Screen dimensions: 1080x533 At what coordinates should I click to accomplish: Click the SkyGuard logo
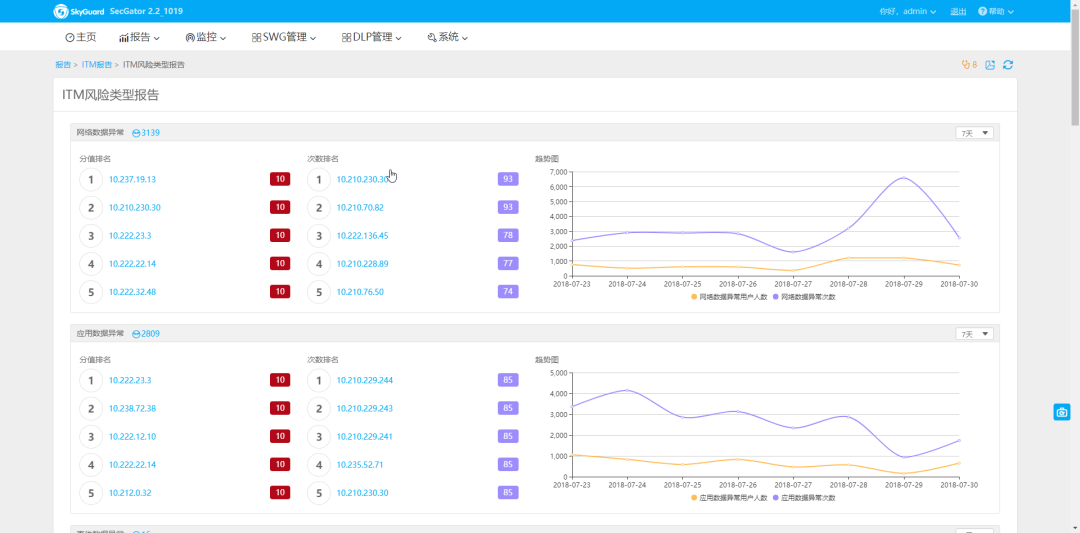coord(79,11)
